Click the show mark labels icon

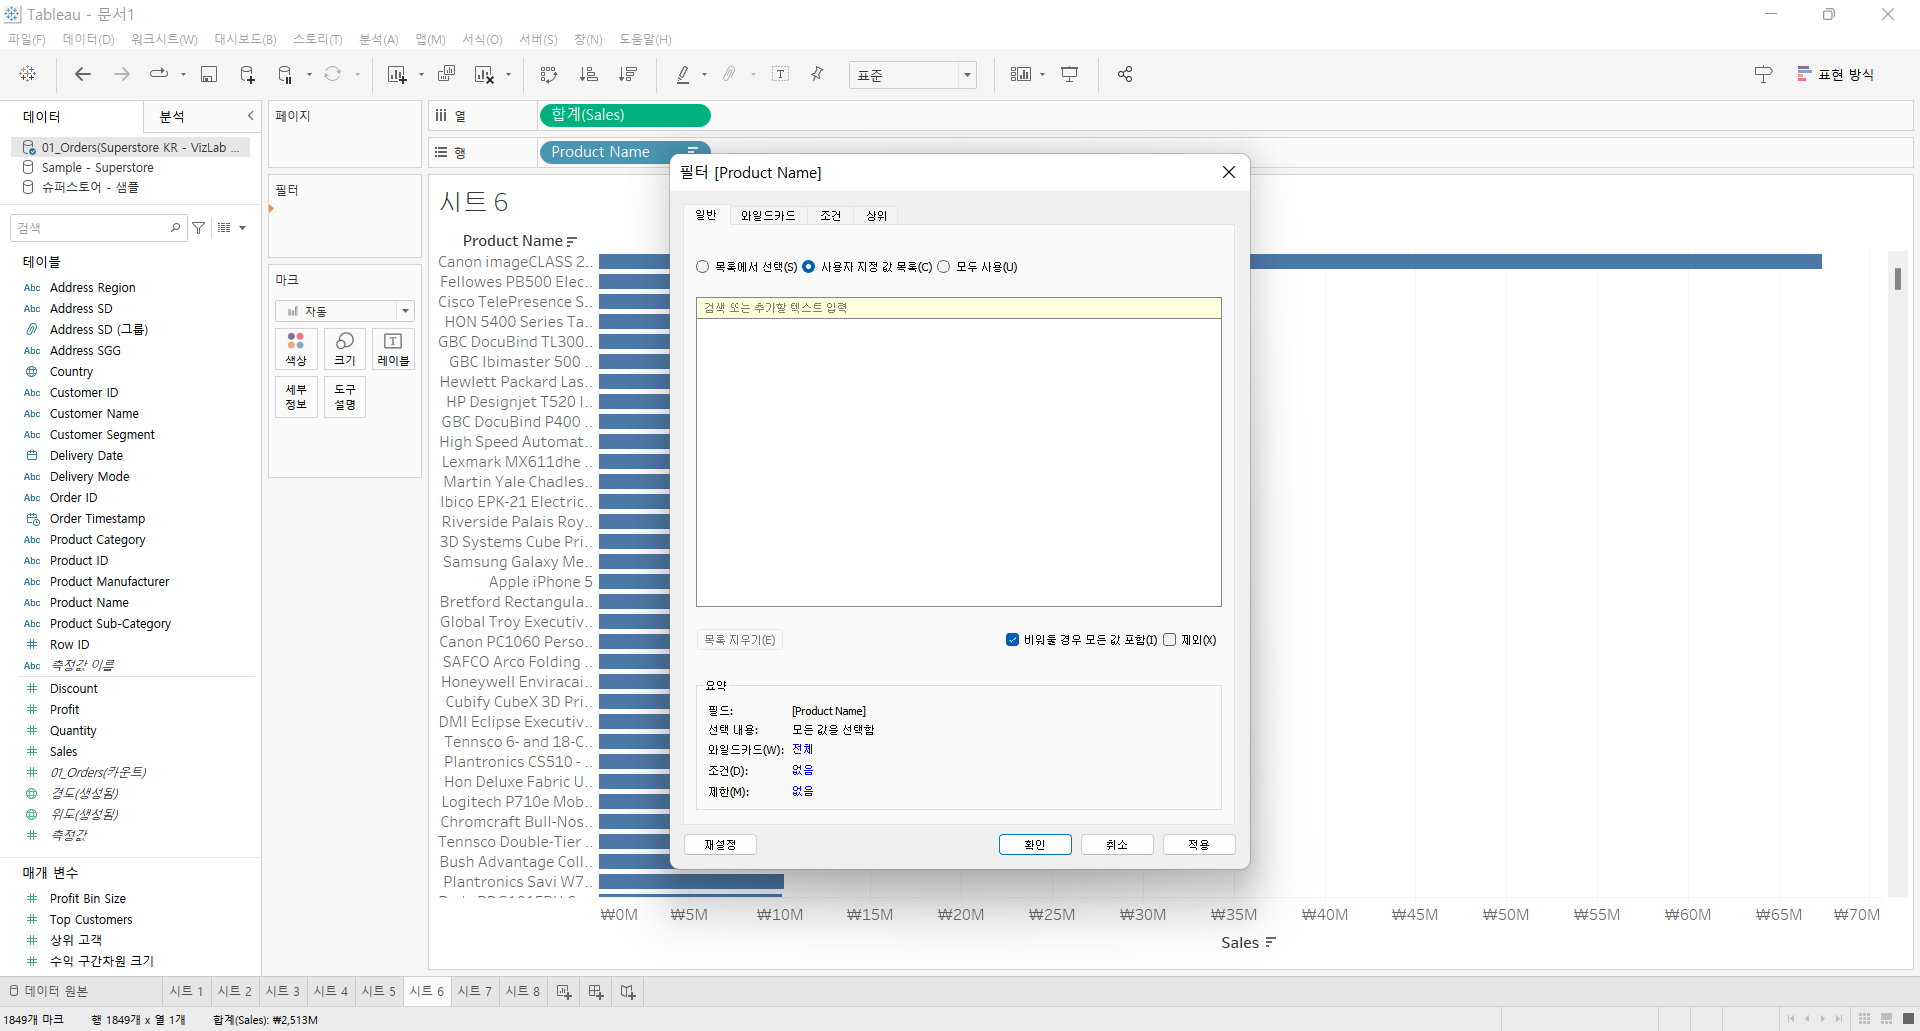coord(781,74)
